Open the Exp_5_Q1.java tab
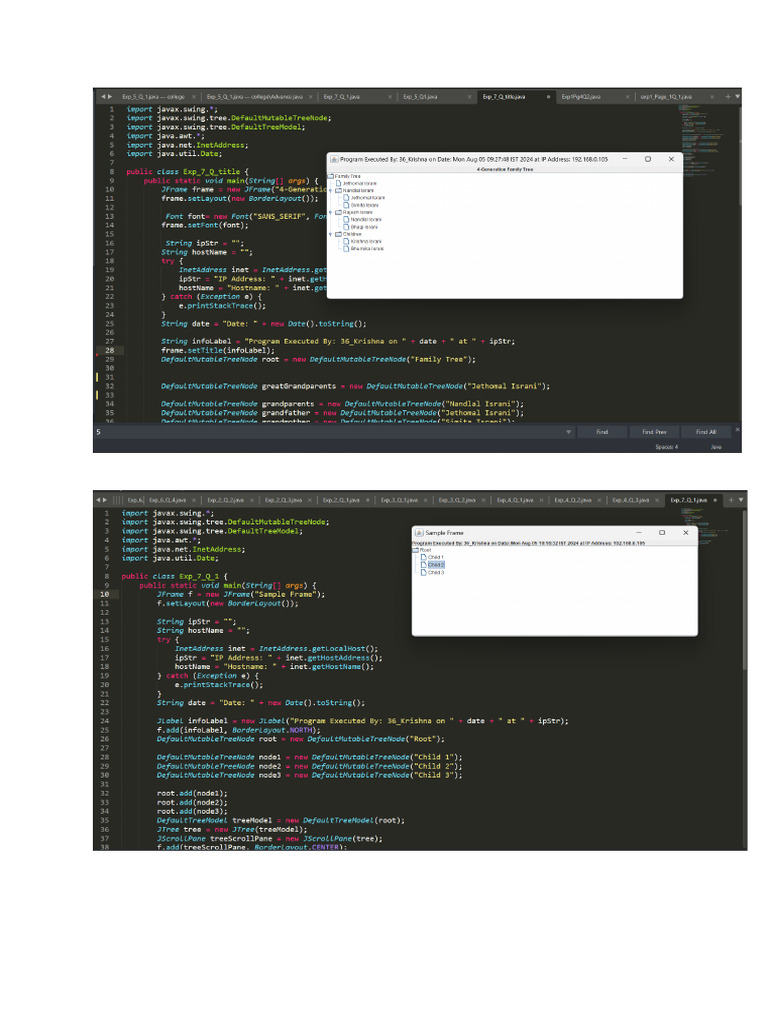The height and width of the screenshot is (1024, 768). point(420,97)
